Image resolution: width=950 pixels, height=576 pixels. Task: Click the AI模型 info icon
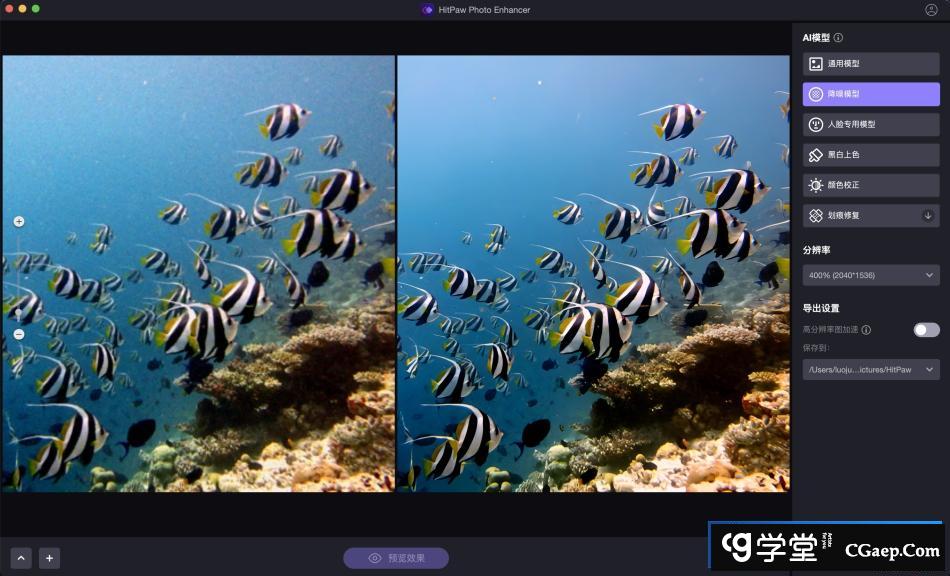(x=838, y=38)
